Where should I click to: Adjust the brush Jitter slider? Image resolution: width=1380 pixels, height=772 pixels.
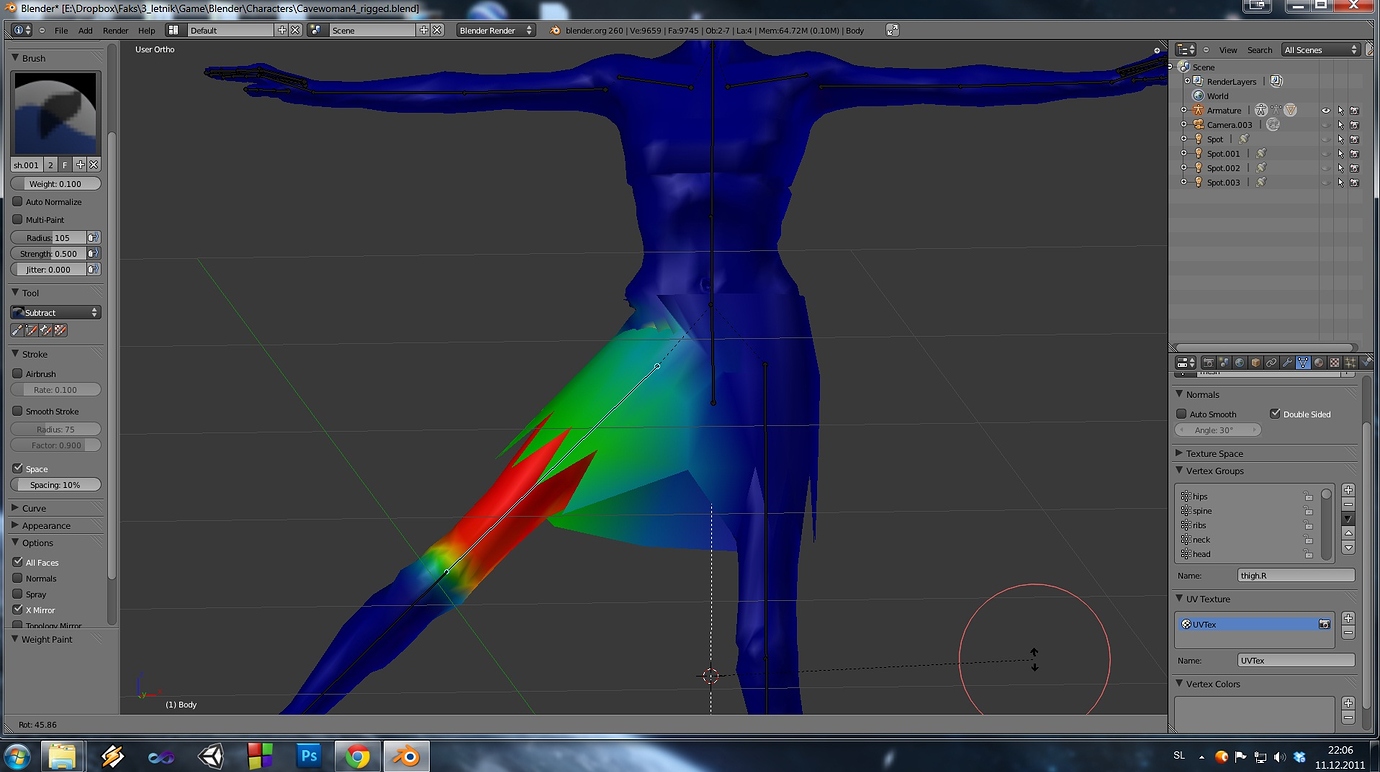[x=48, y=270]
